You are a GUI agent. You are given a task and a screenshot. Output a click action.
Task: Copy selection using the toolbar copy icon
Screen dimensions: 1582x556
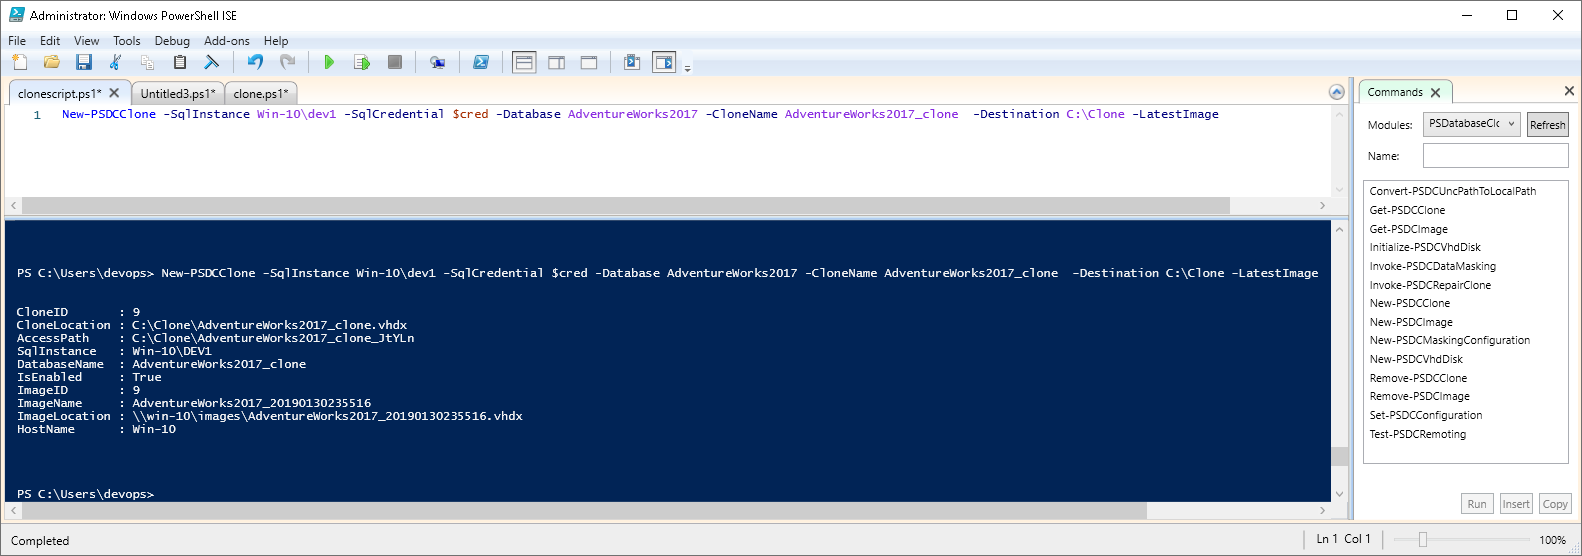pos(147,62)
